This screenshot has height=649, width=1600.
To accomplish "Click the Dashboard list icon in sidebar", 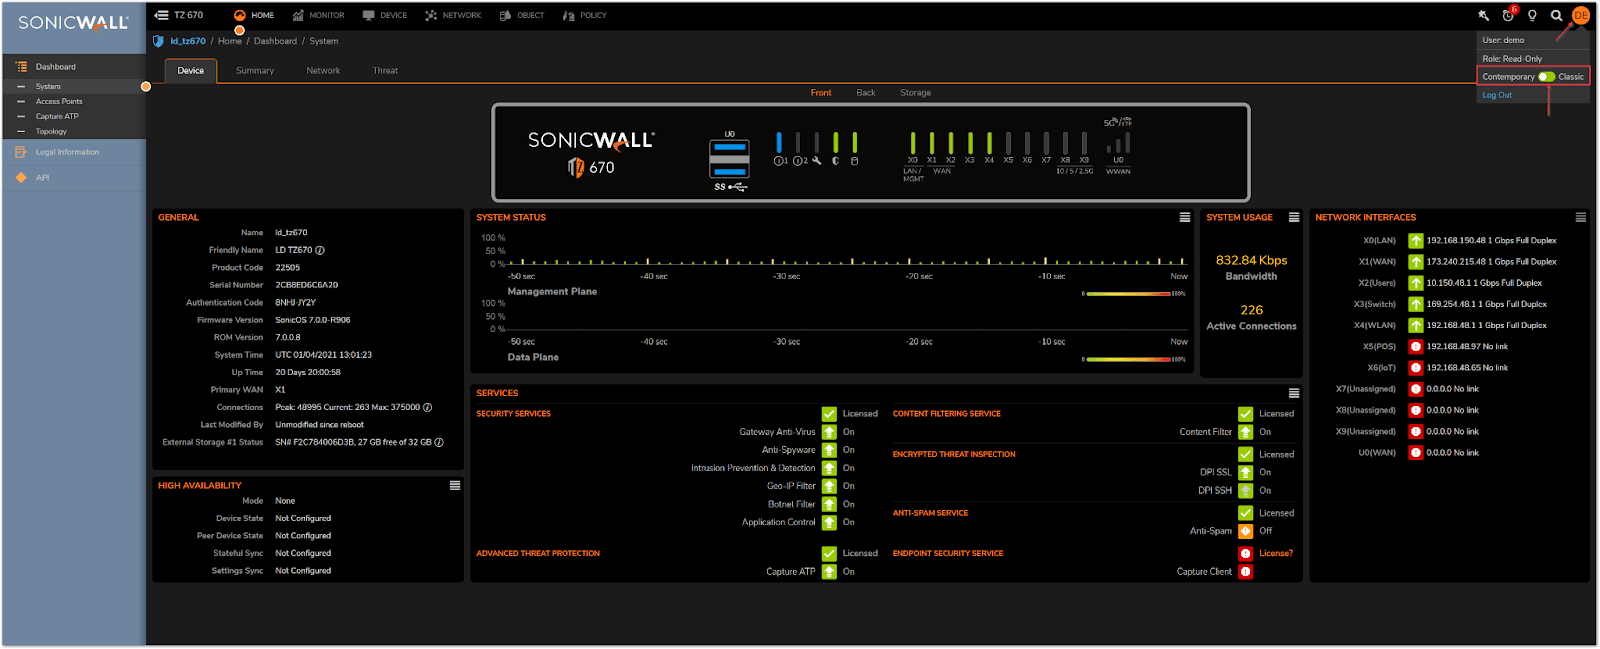I will [21, 67].
